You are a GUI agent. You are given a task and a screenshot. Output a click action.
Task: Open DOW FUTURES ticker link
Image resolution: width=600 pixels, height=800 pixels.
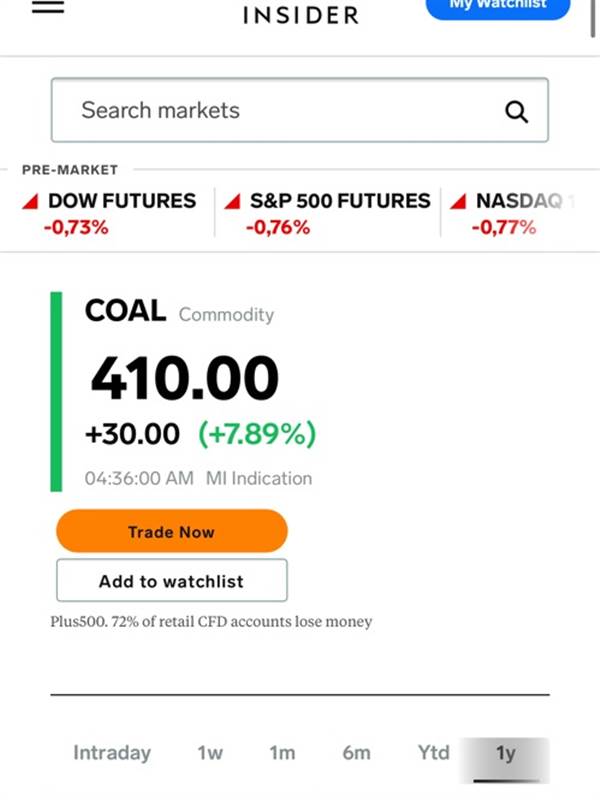coord(122,201)
